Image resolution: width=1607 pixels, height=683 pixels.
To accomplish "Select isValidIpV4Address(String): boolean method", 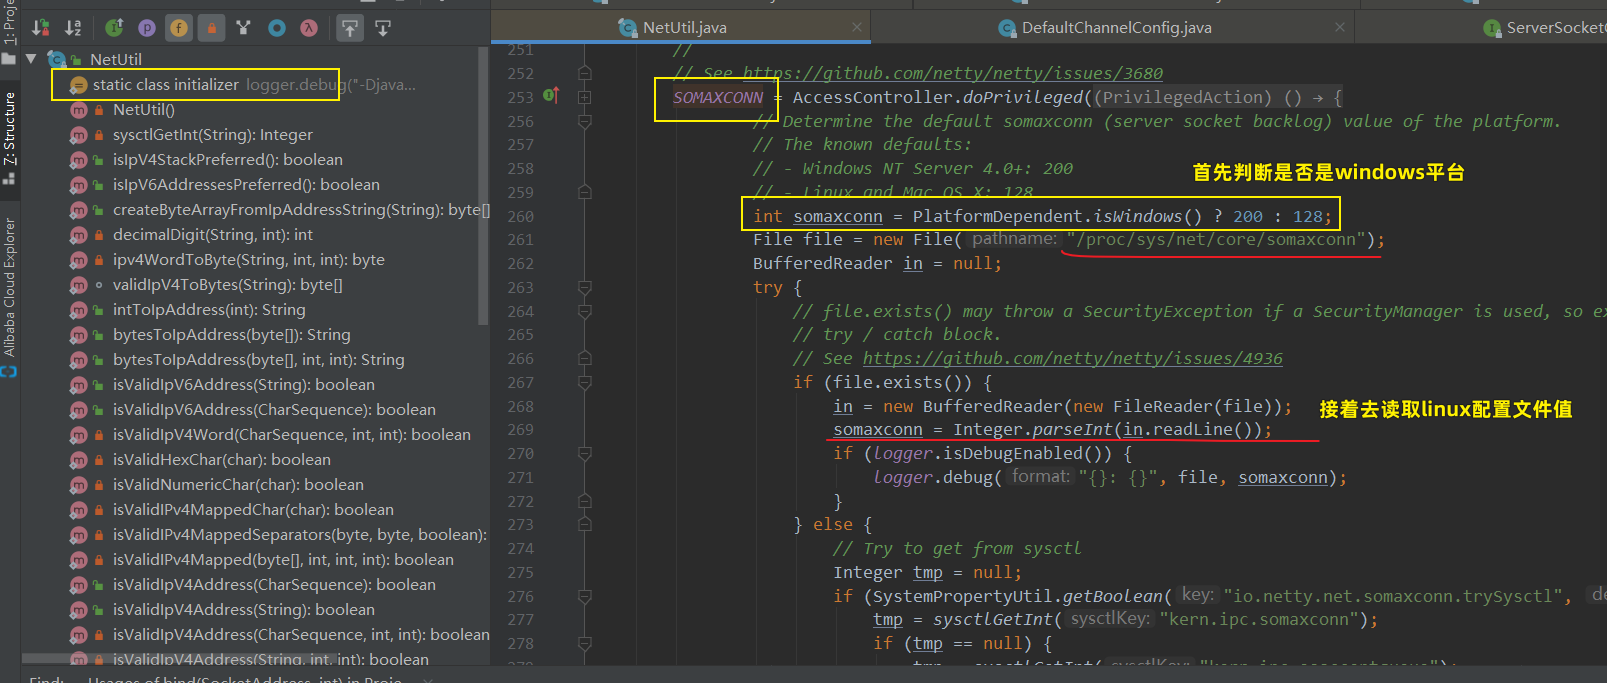I will [243, 610].
